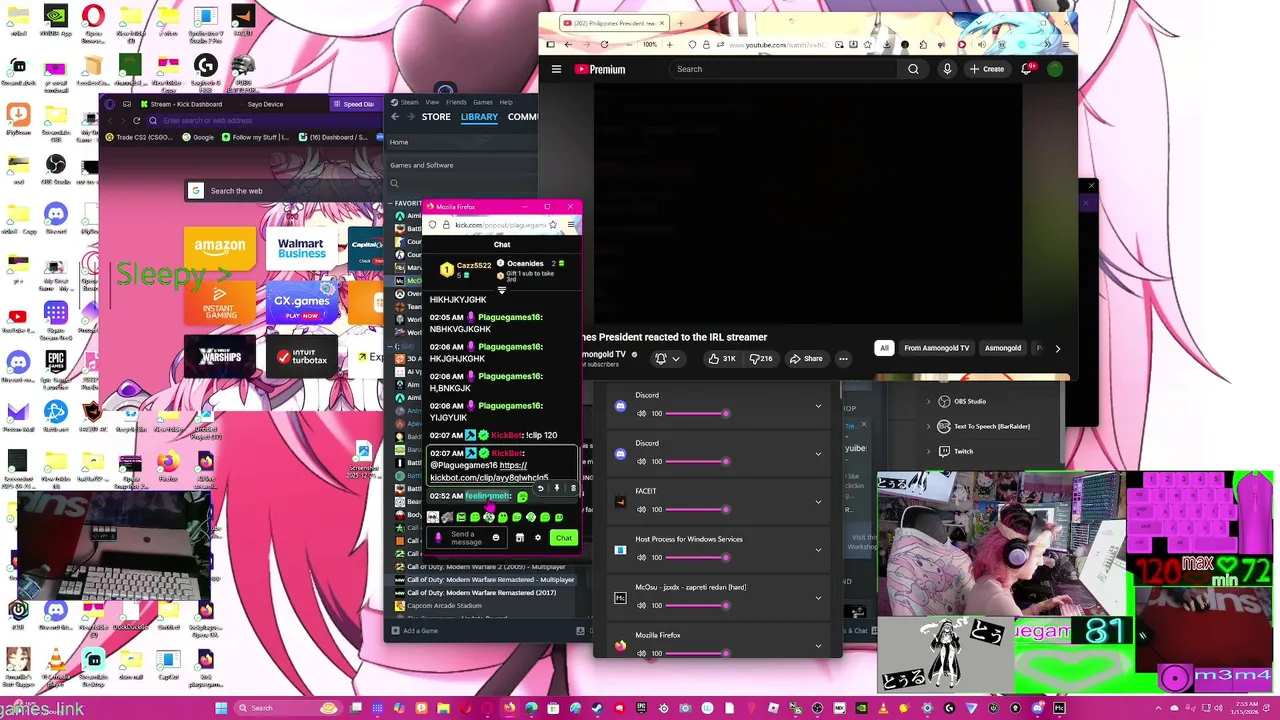1280x720 pixels.
Task: Open Steam STORE tab
Action: [x=436, y=117]
